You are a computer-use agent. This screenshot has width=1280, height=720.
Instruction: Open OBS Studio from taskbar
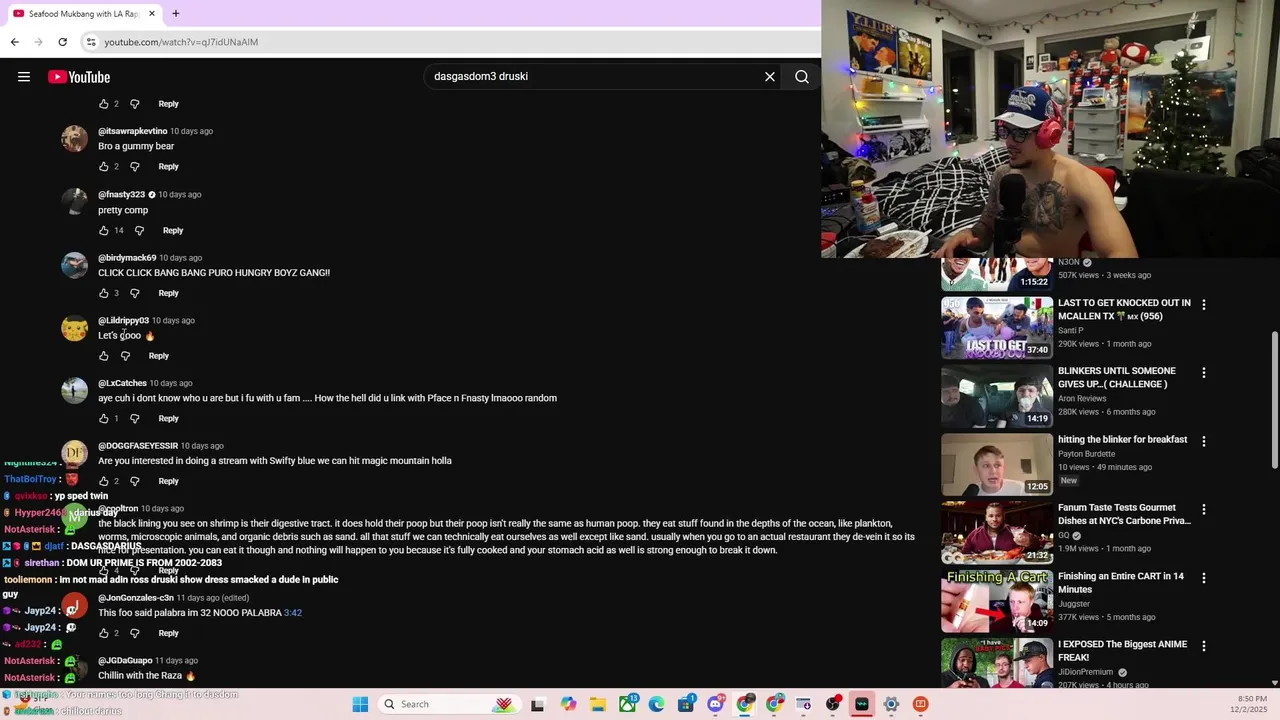[x=832, y=704]
